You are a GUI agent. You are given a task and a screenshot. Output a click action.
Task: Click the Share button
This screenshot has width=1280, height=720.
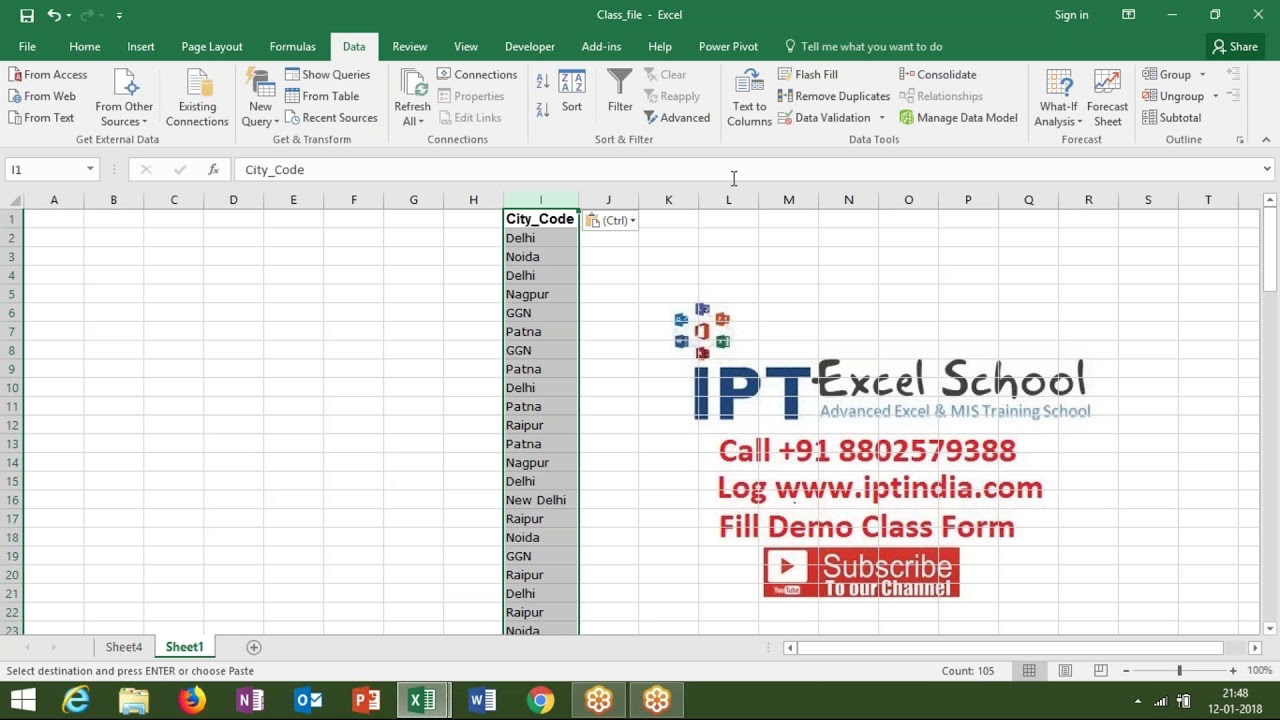(1235, 46)
